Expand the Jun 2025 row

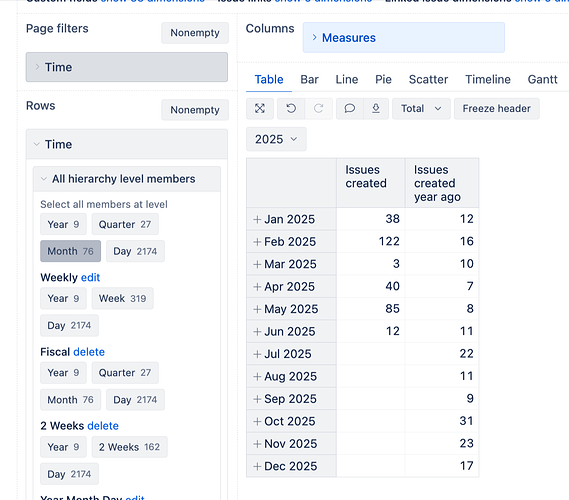click(x=257, y=332)
